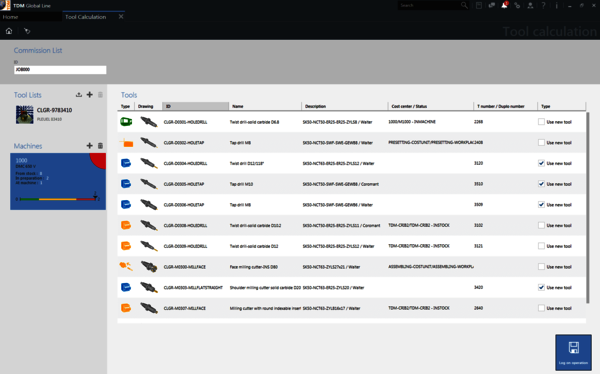This screenshot has width=600, height=374.
Task: Uncheck Use new tool for Shoulder milling cutter
Action: coord(541,287)
